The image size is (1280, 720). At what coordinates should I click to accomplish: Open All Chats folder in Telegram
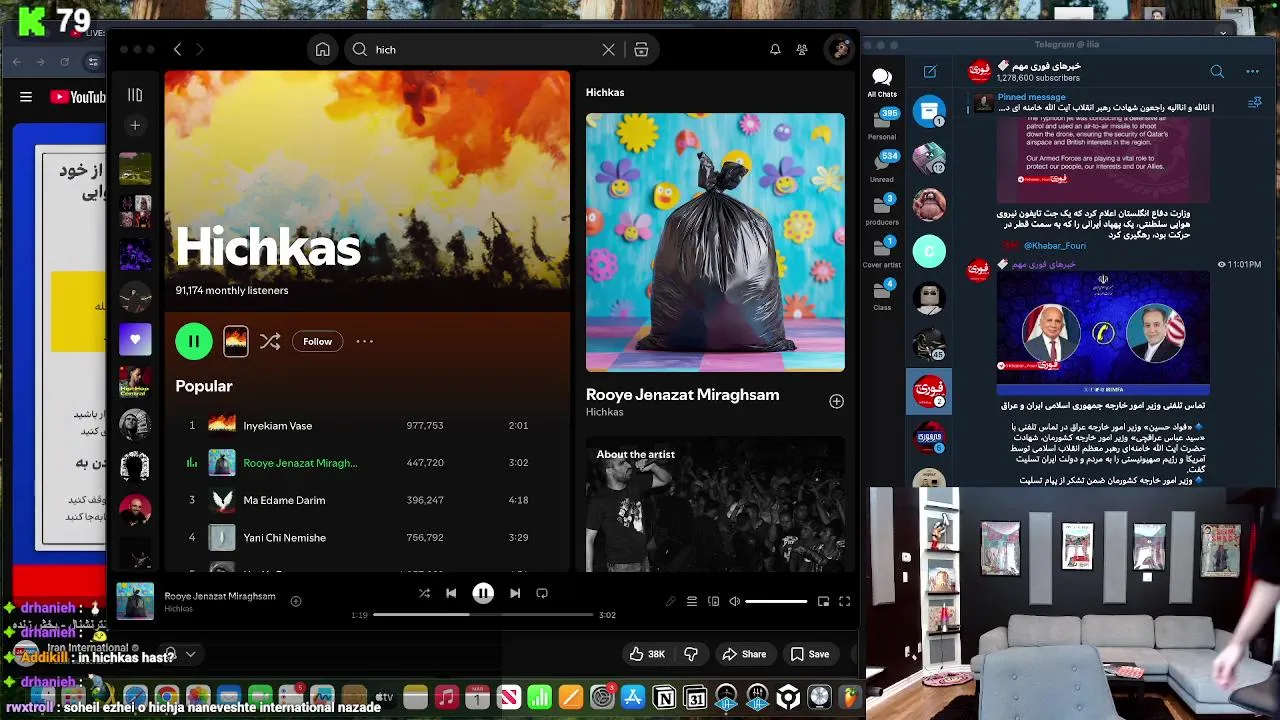[882, 82]
